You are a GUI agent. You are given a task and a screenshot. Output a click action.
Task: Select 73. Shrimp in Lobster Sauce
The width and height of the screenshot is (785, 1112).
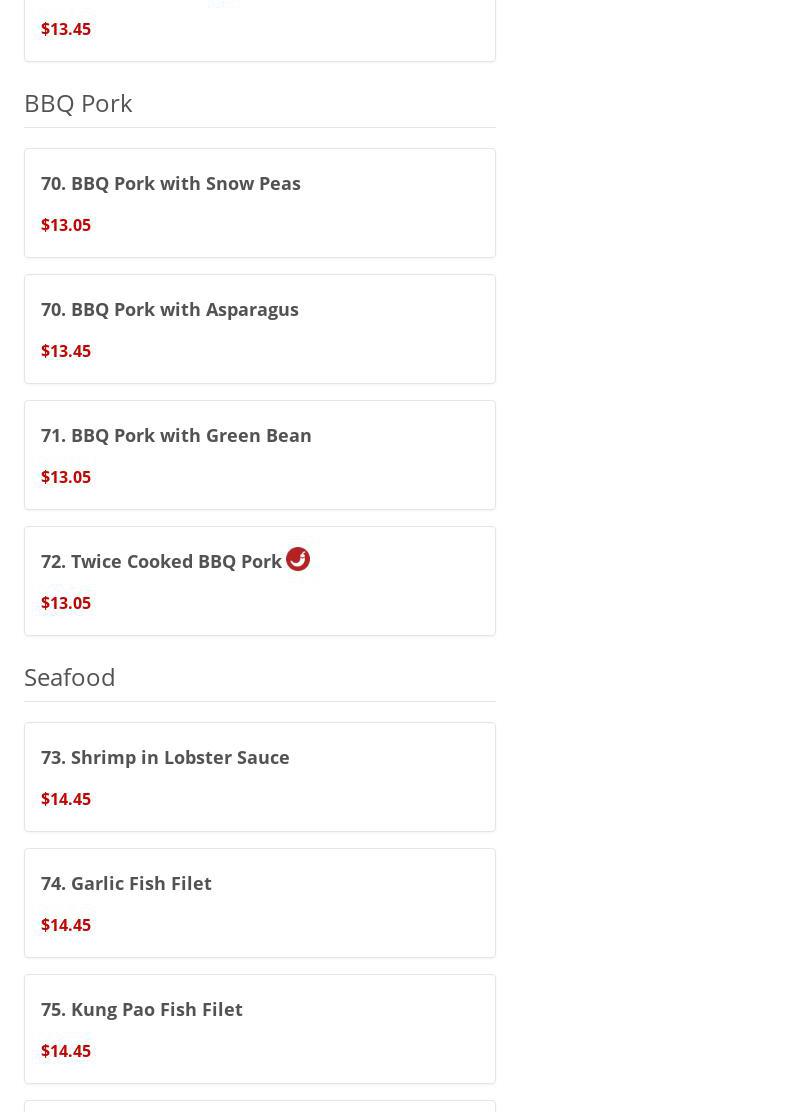pos(165,758)
